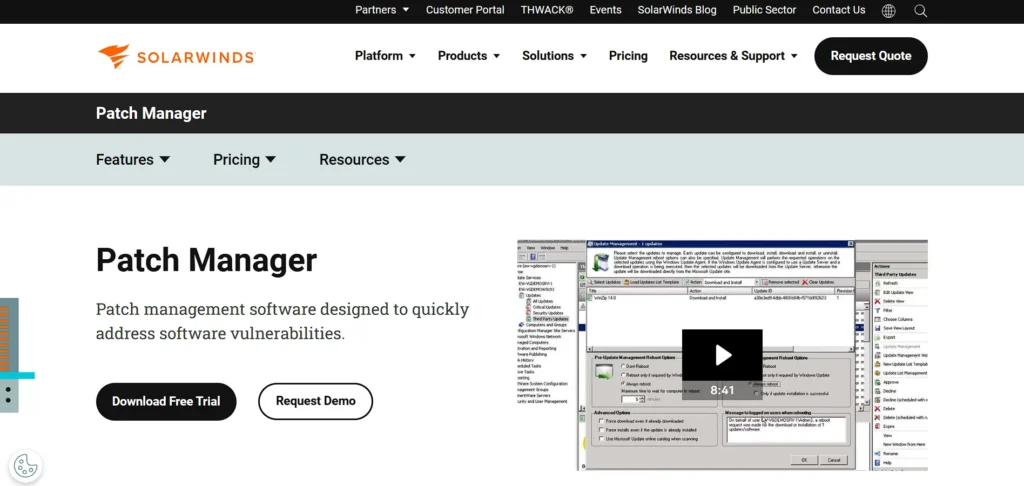Visit THWACK community link

click(547, 10)
